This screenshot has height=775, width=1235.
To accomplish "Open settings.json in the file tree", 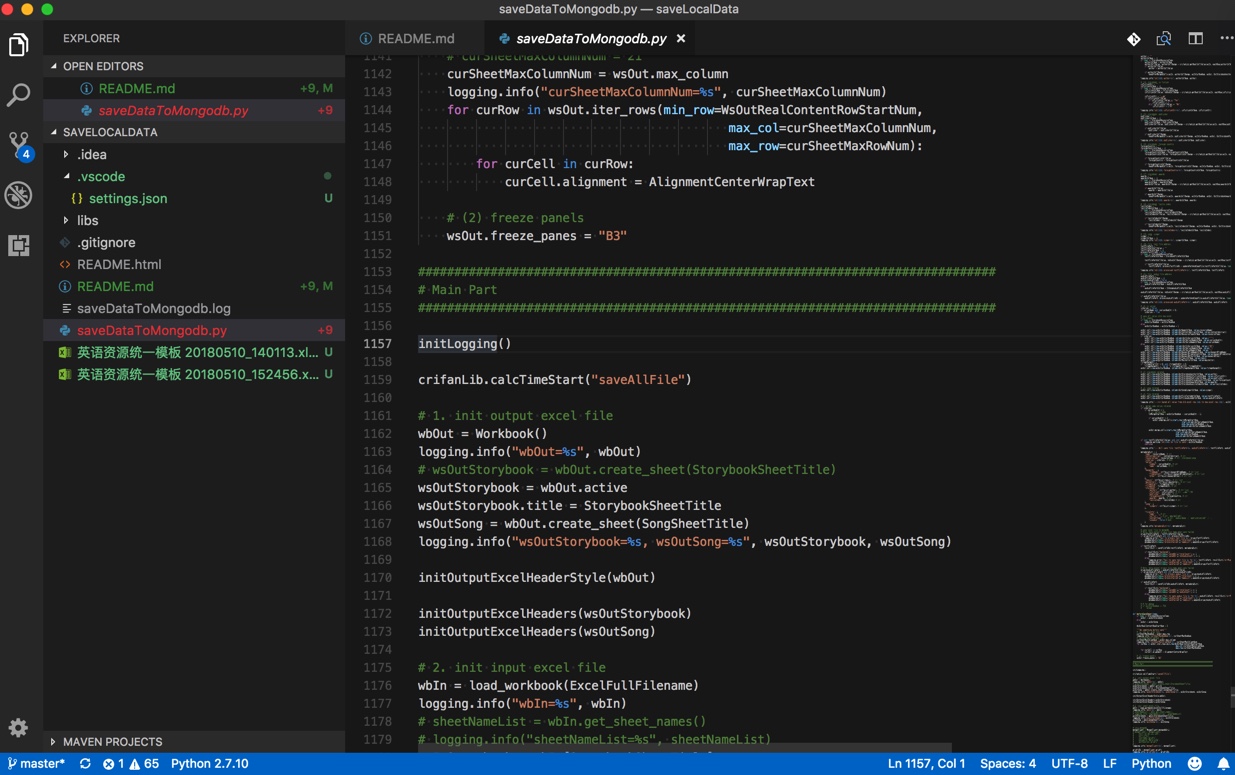I will tap(127, 198).
